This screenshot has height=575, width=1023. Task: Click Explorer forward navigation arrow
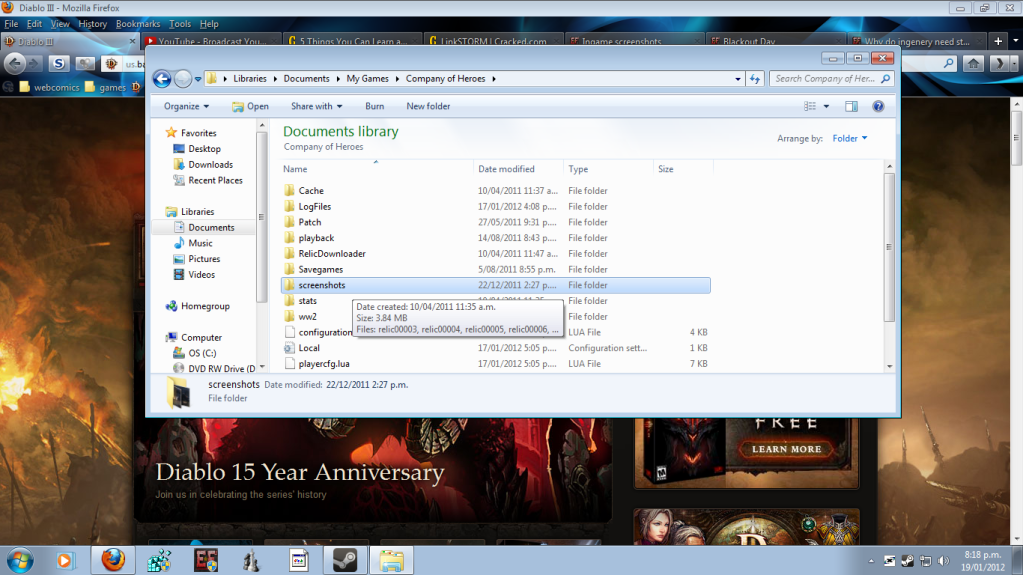point(183,79)
